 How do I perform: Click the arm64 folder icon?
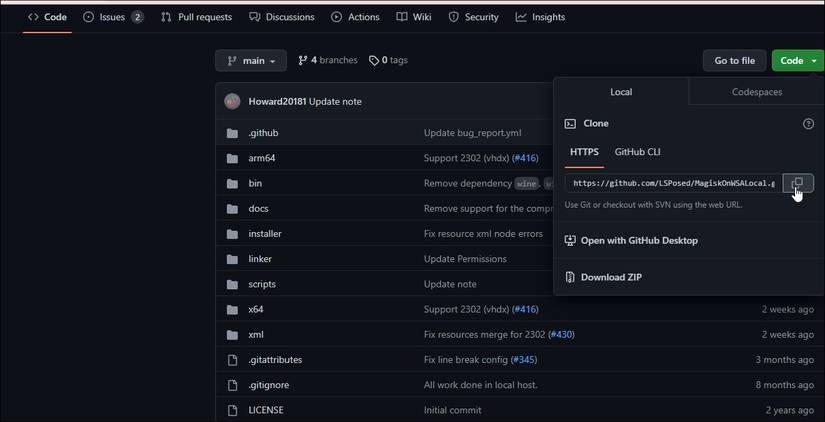(232, 158)
